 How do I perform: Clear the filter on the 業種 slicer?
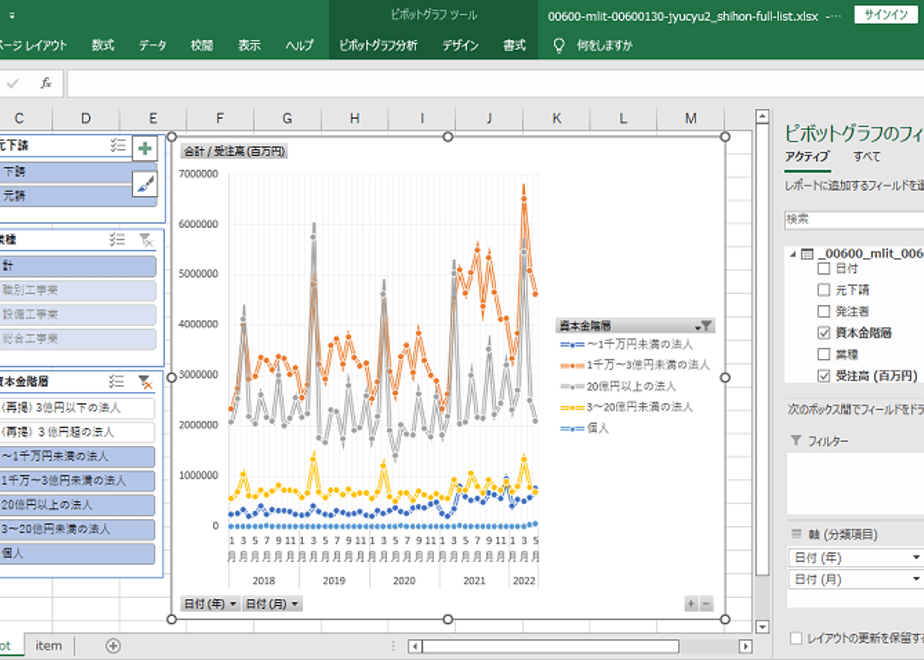point(146,239)
